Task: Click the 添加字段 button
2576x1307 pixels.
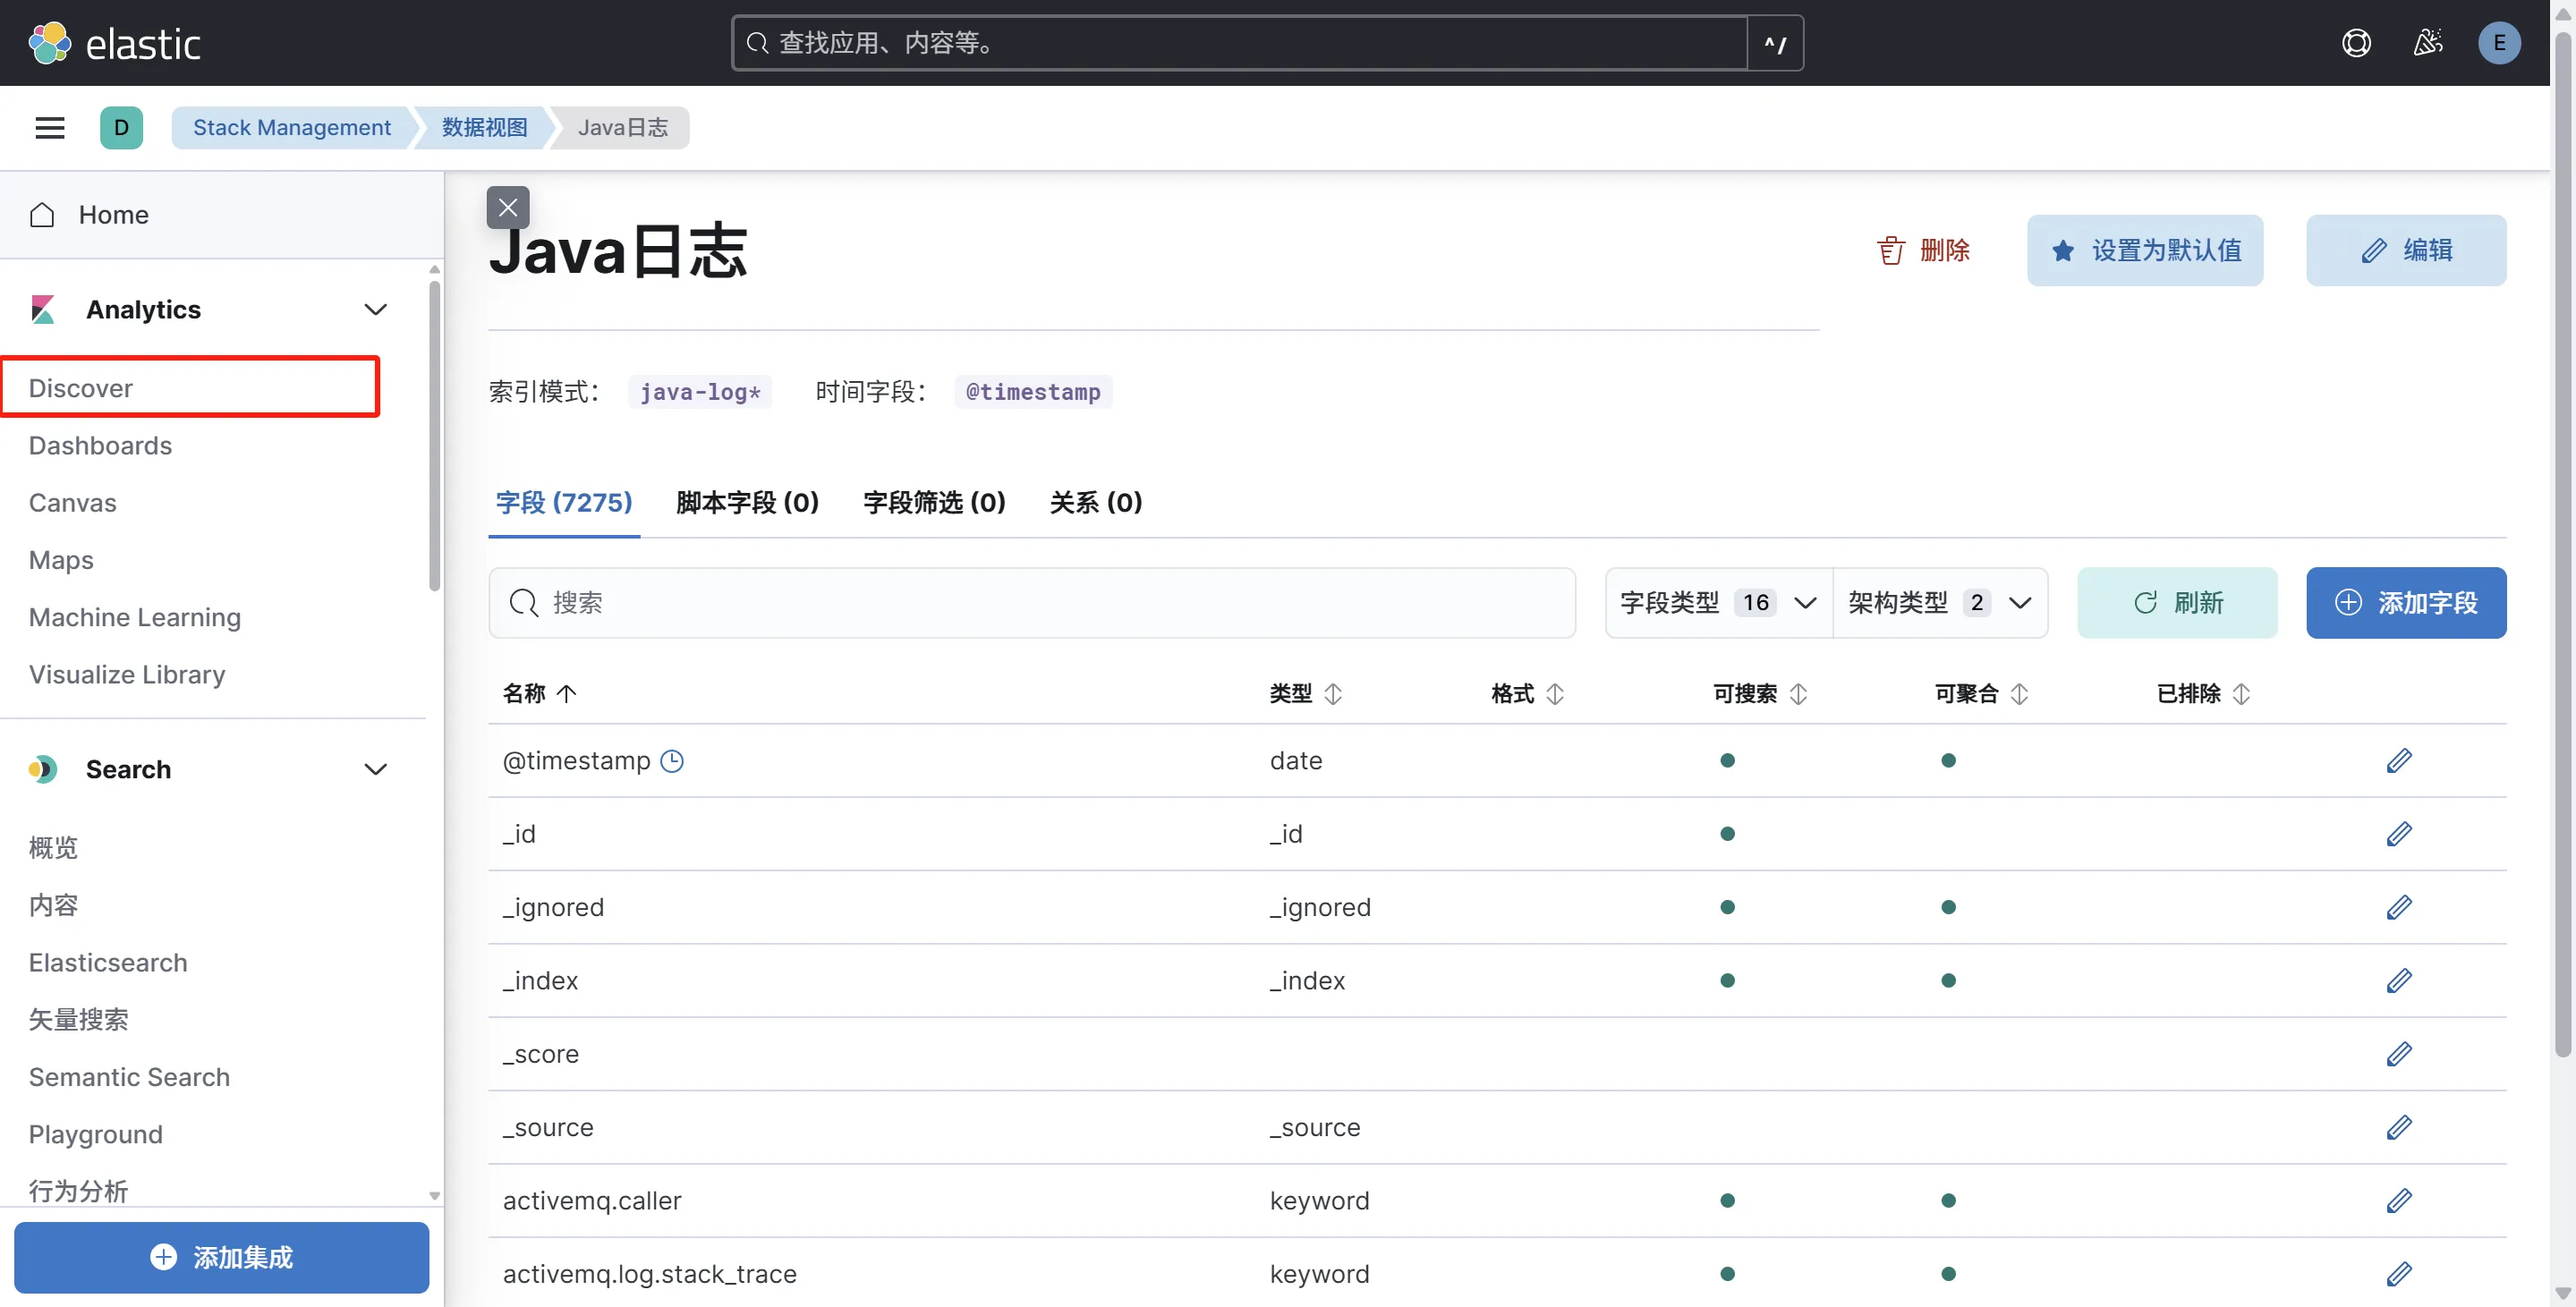Action: 2405,602
